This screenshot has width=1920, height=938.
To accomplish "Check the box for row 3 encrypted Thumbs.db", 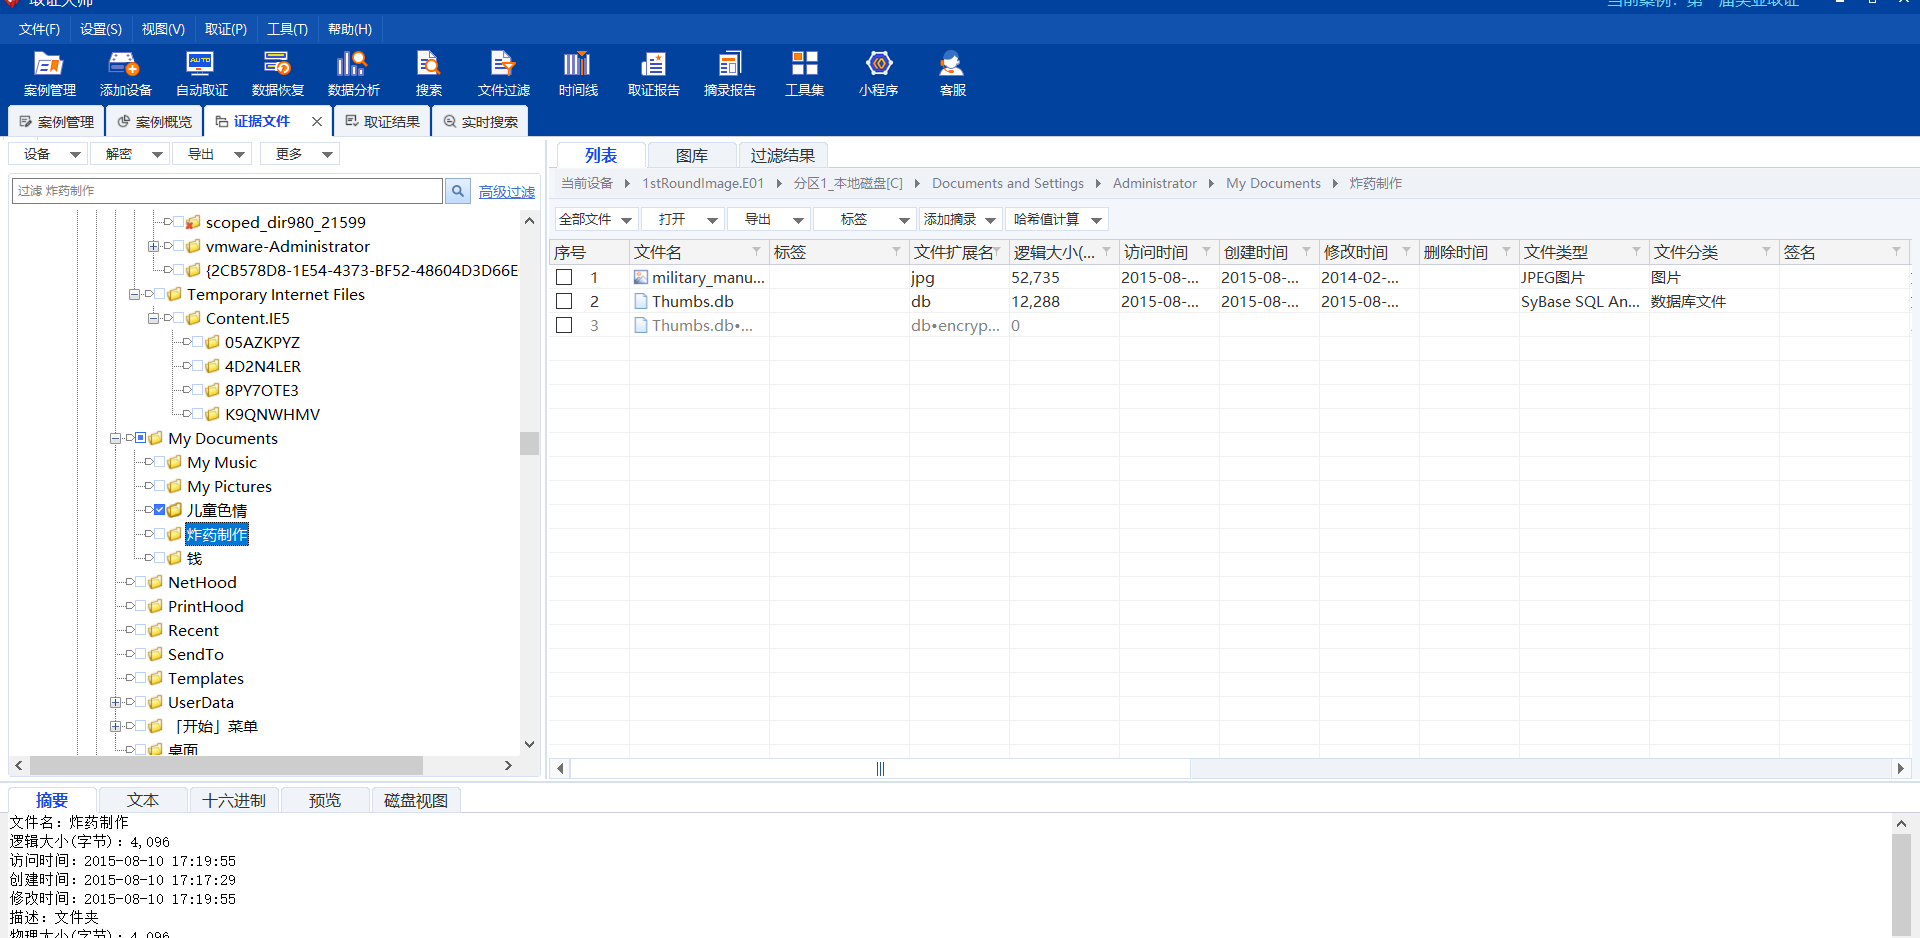I will pos(564,325).
